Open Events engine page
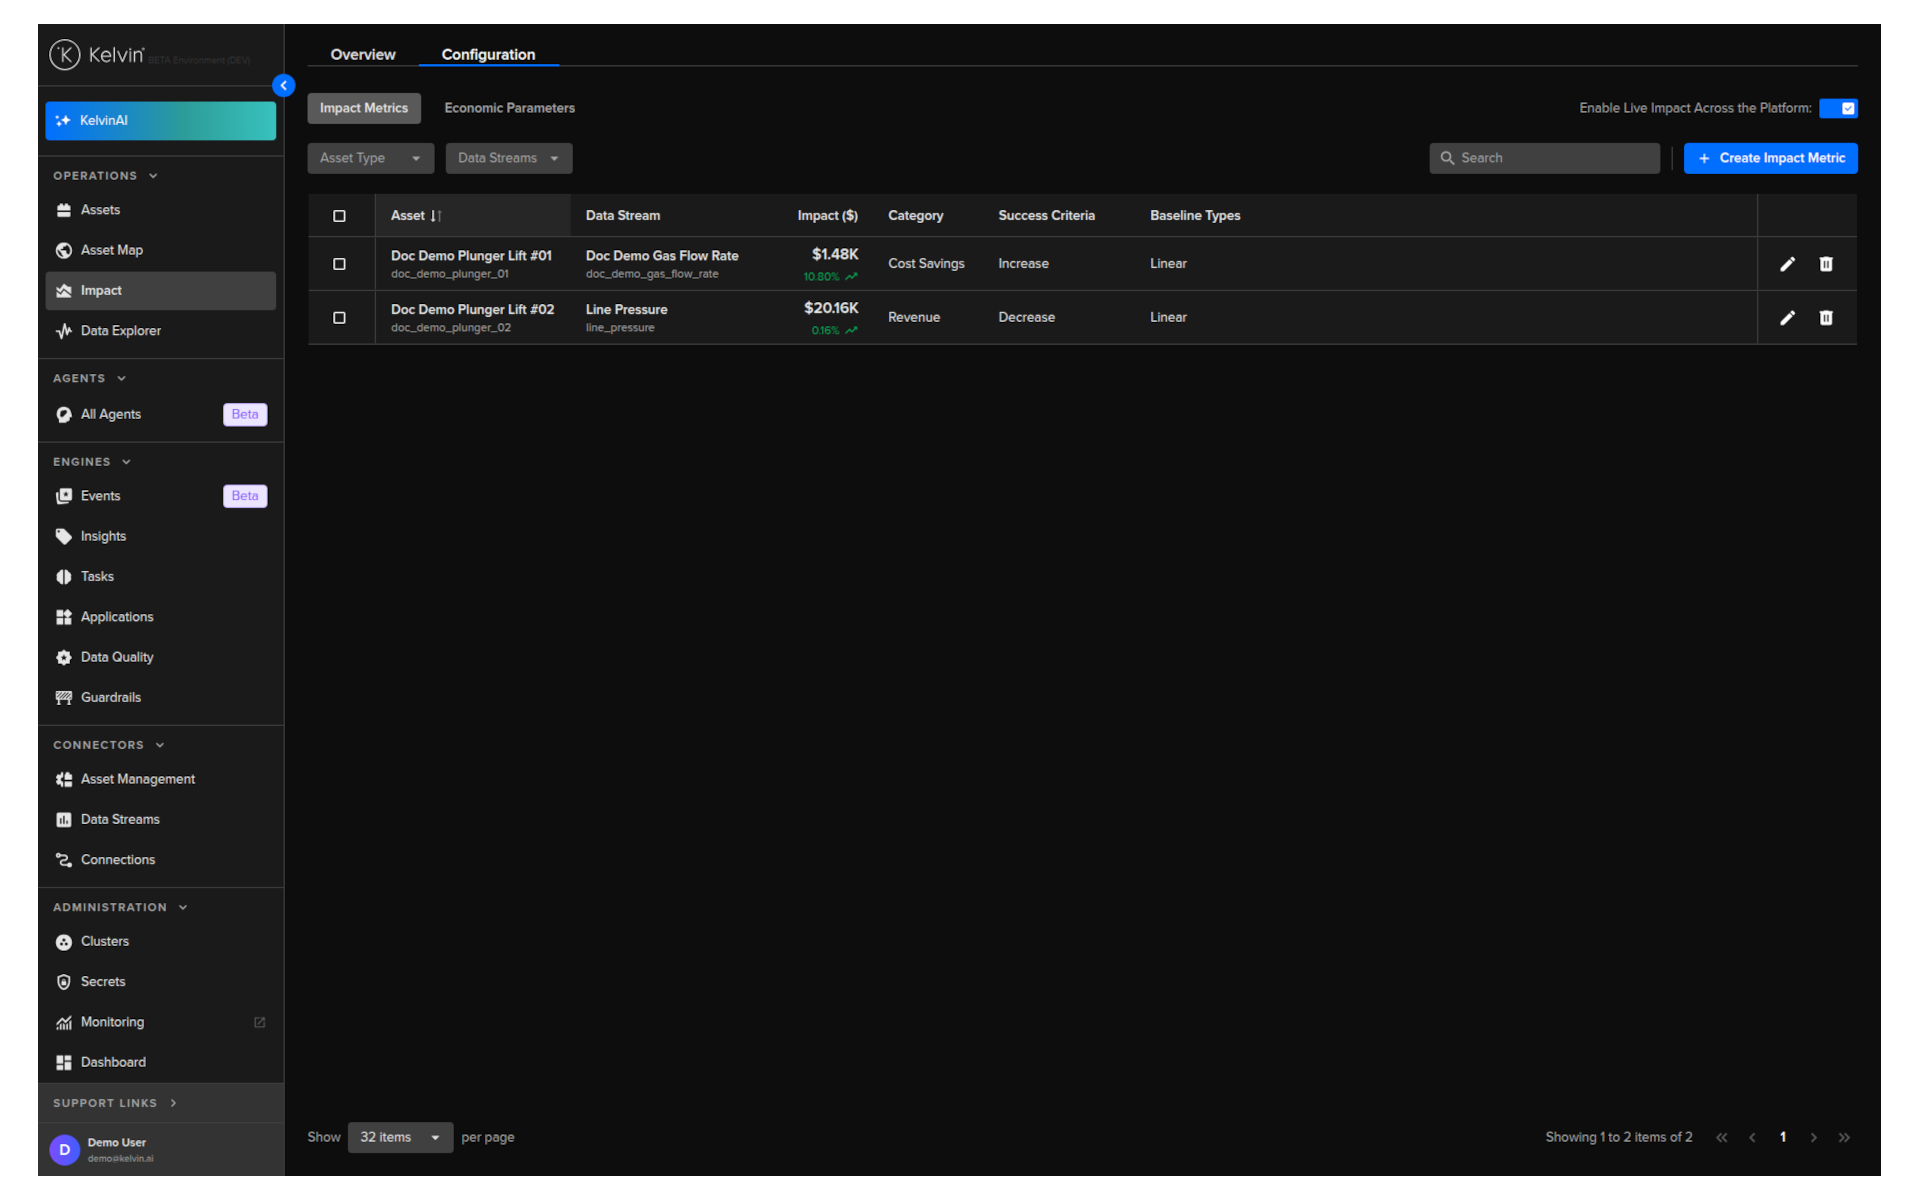The image size is (1920, 1200). coord(160,496)
